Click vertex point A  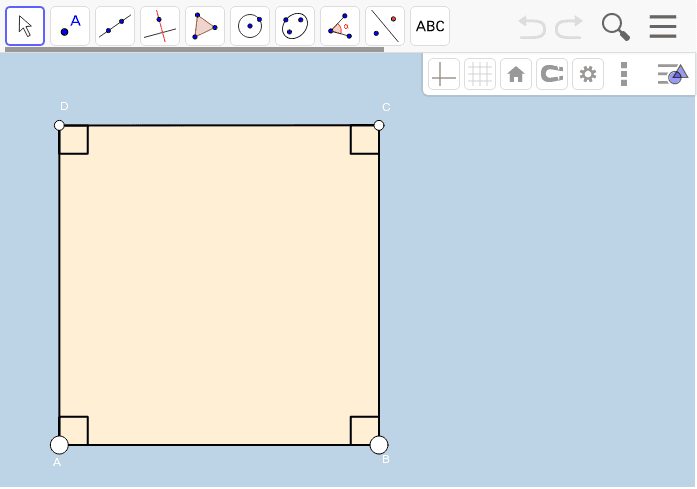click(x=59, y=445)
